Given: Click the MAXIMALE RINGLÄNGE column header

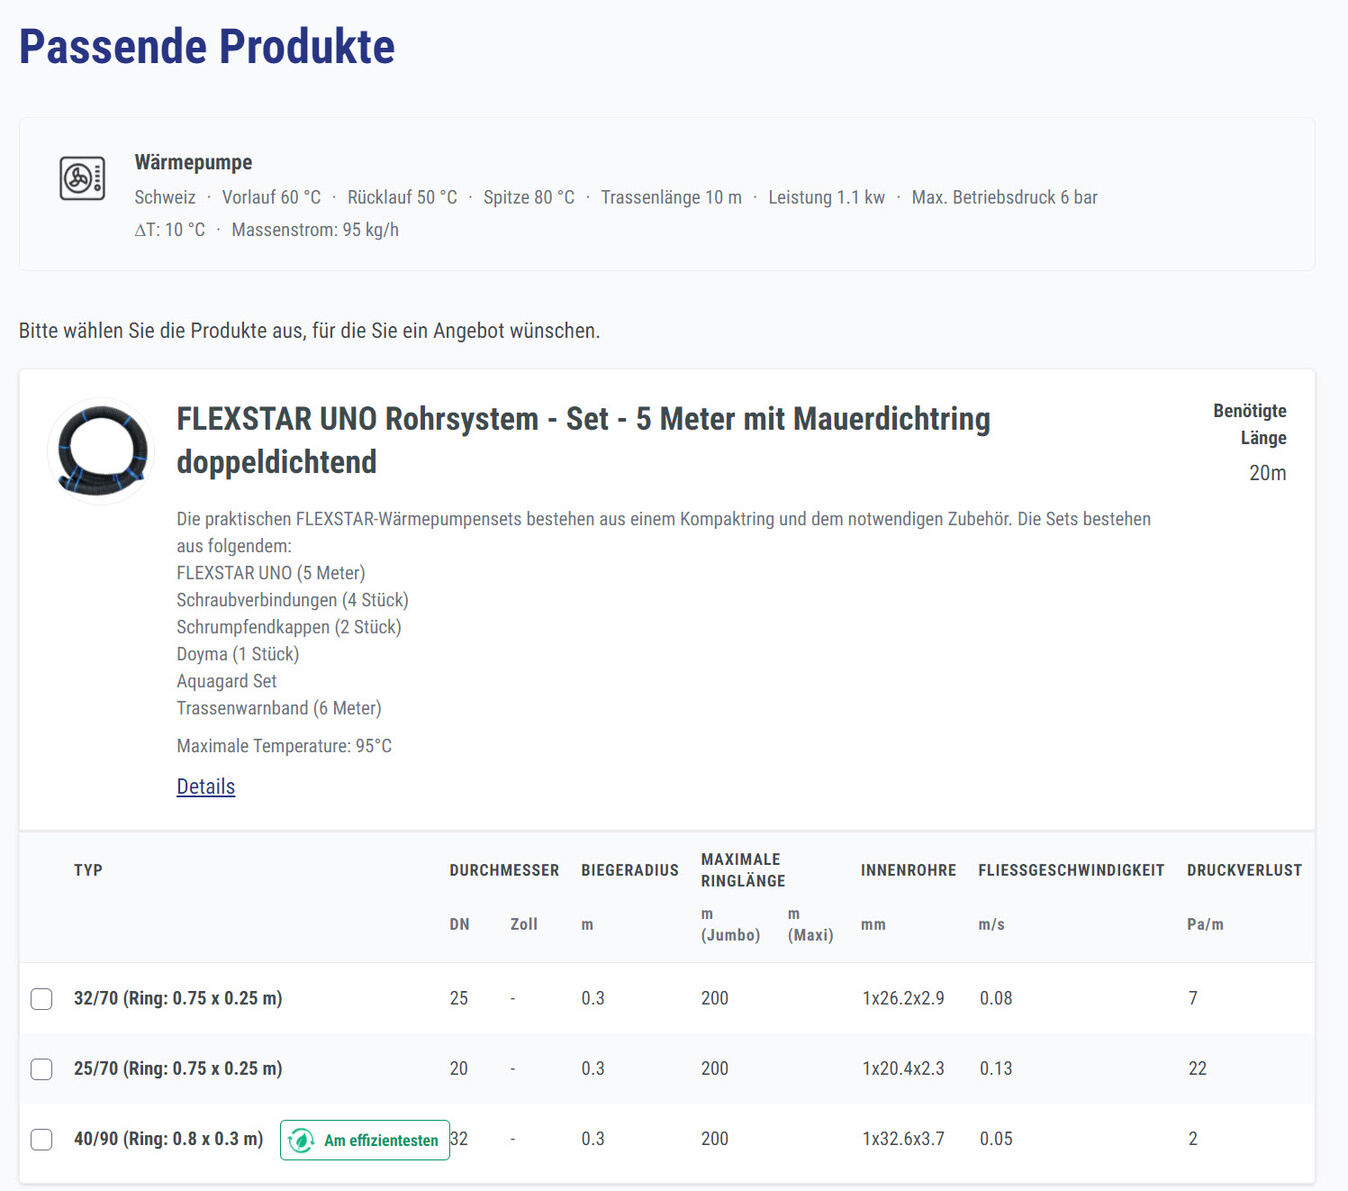Looking at the screenshot, I should pos(743,870).
